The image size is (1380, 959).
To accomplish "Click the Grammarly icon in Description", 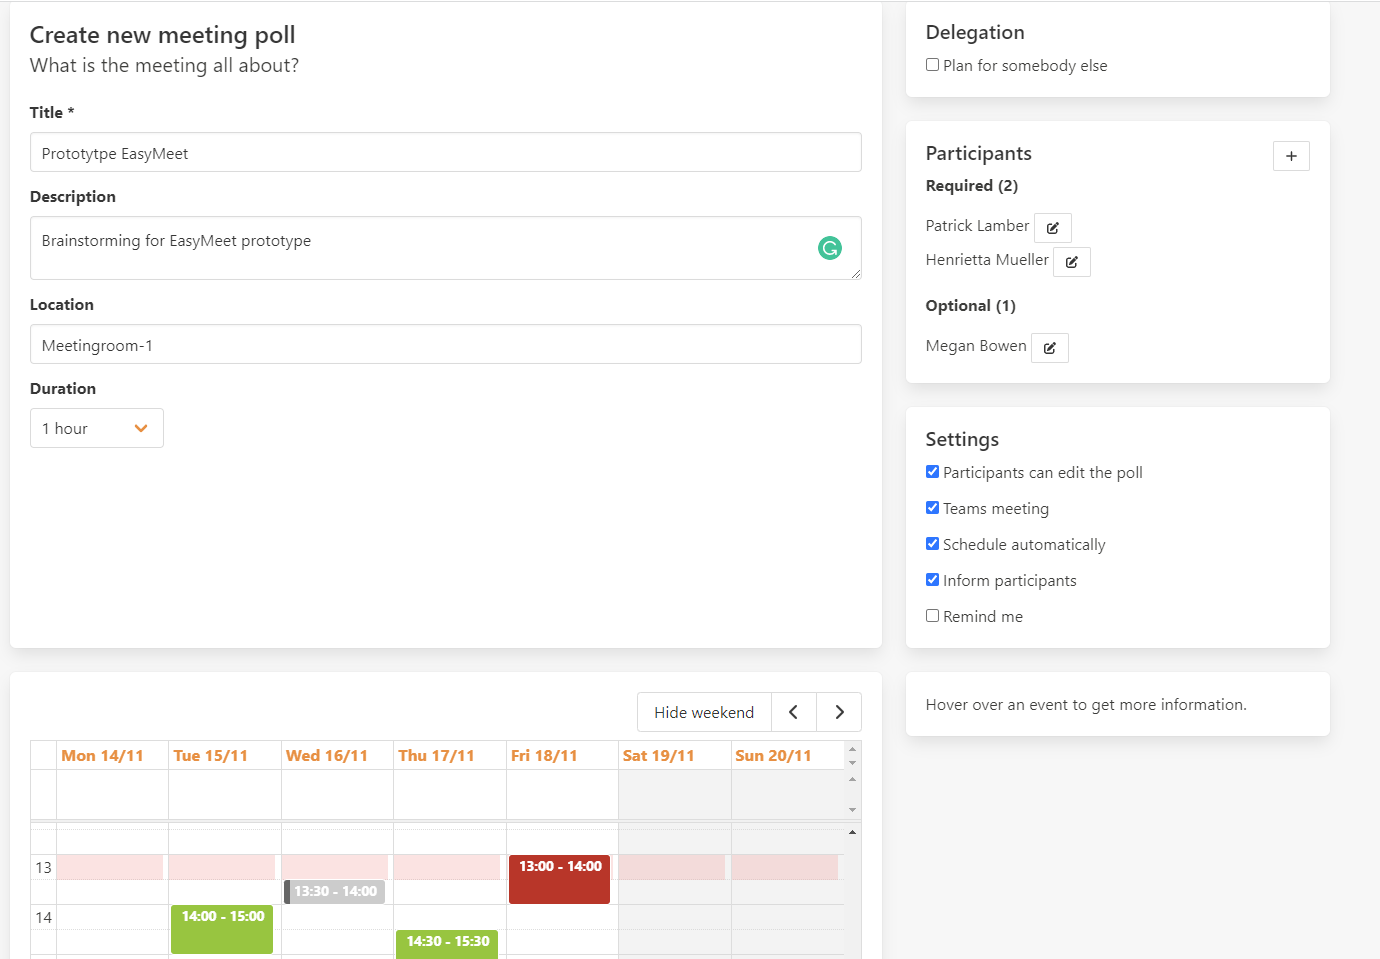I will pos(829,248).
